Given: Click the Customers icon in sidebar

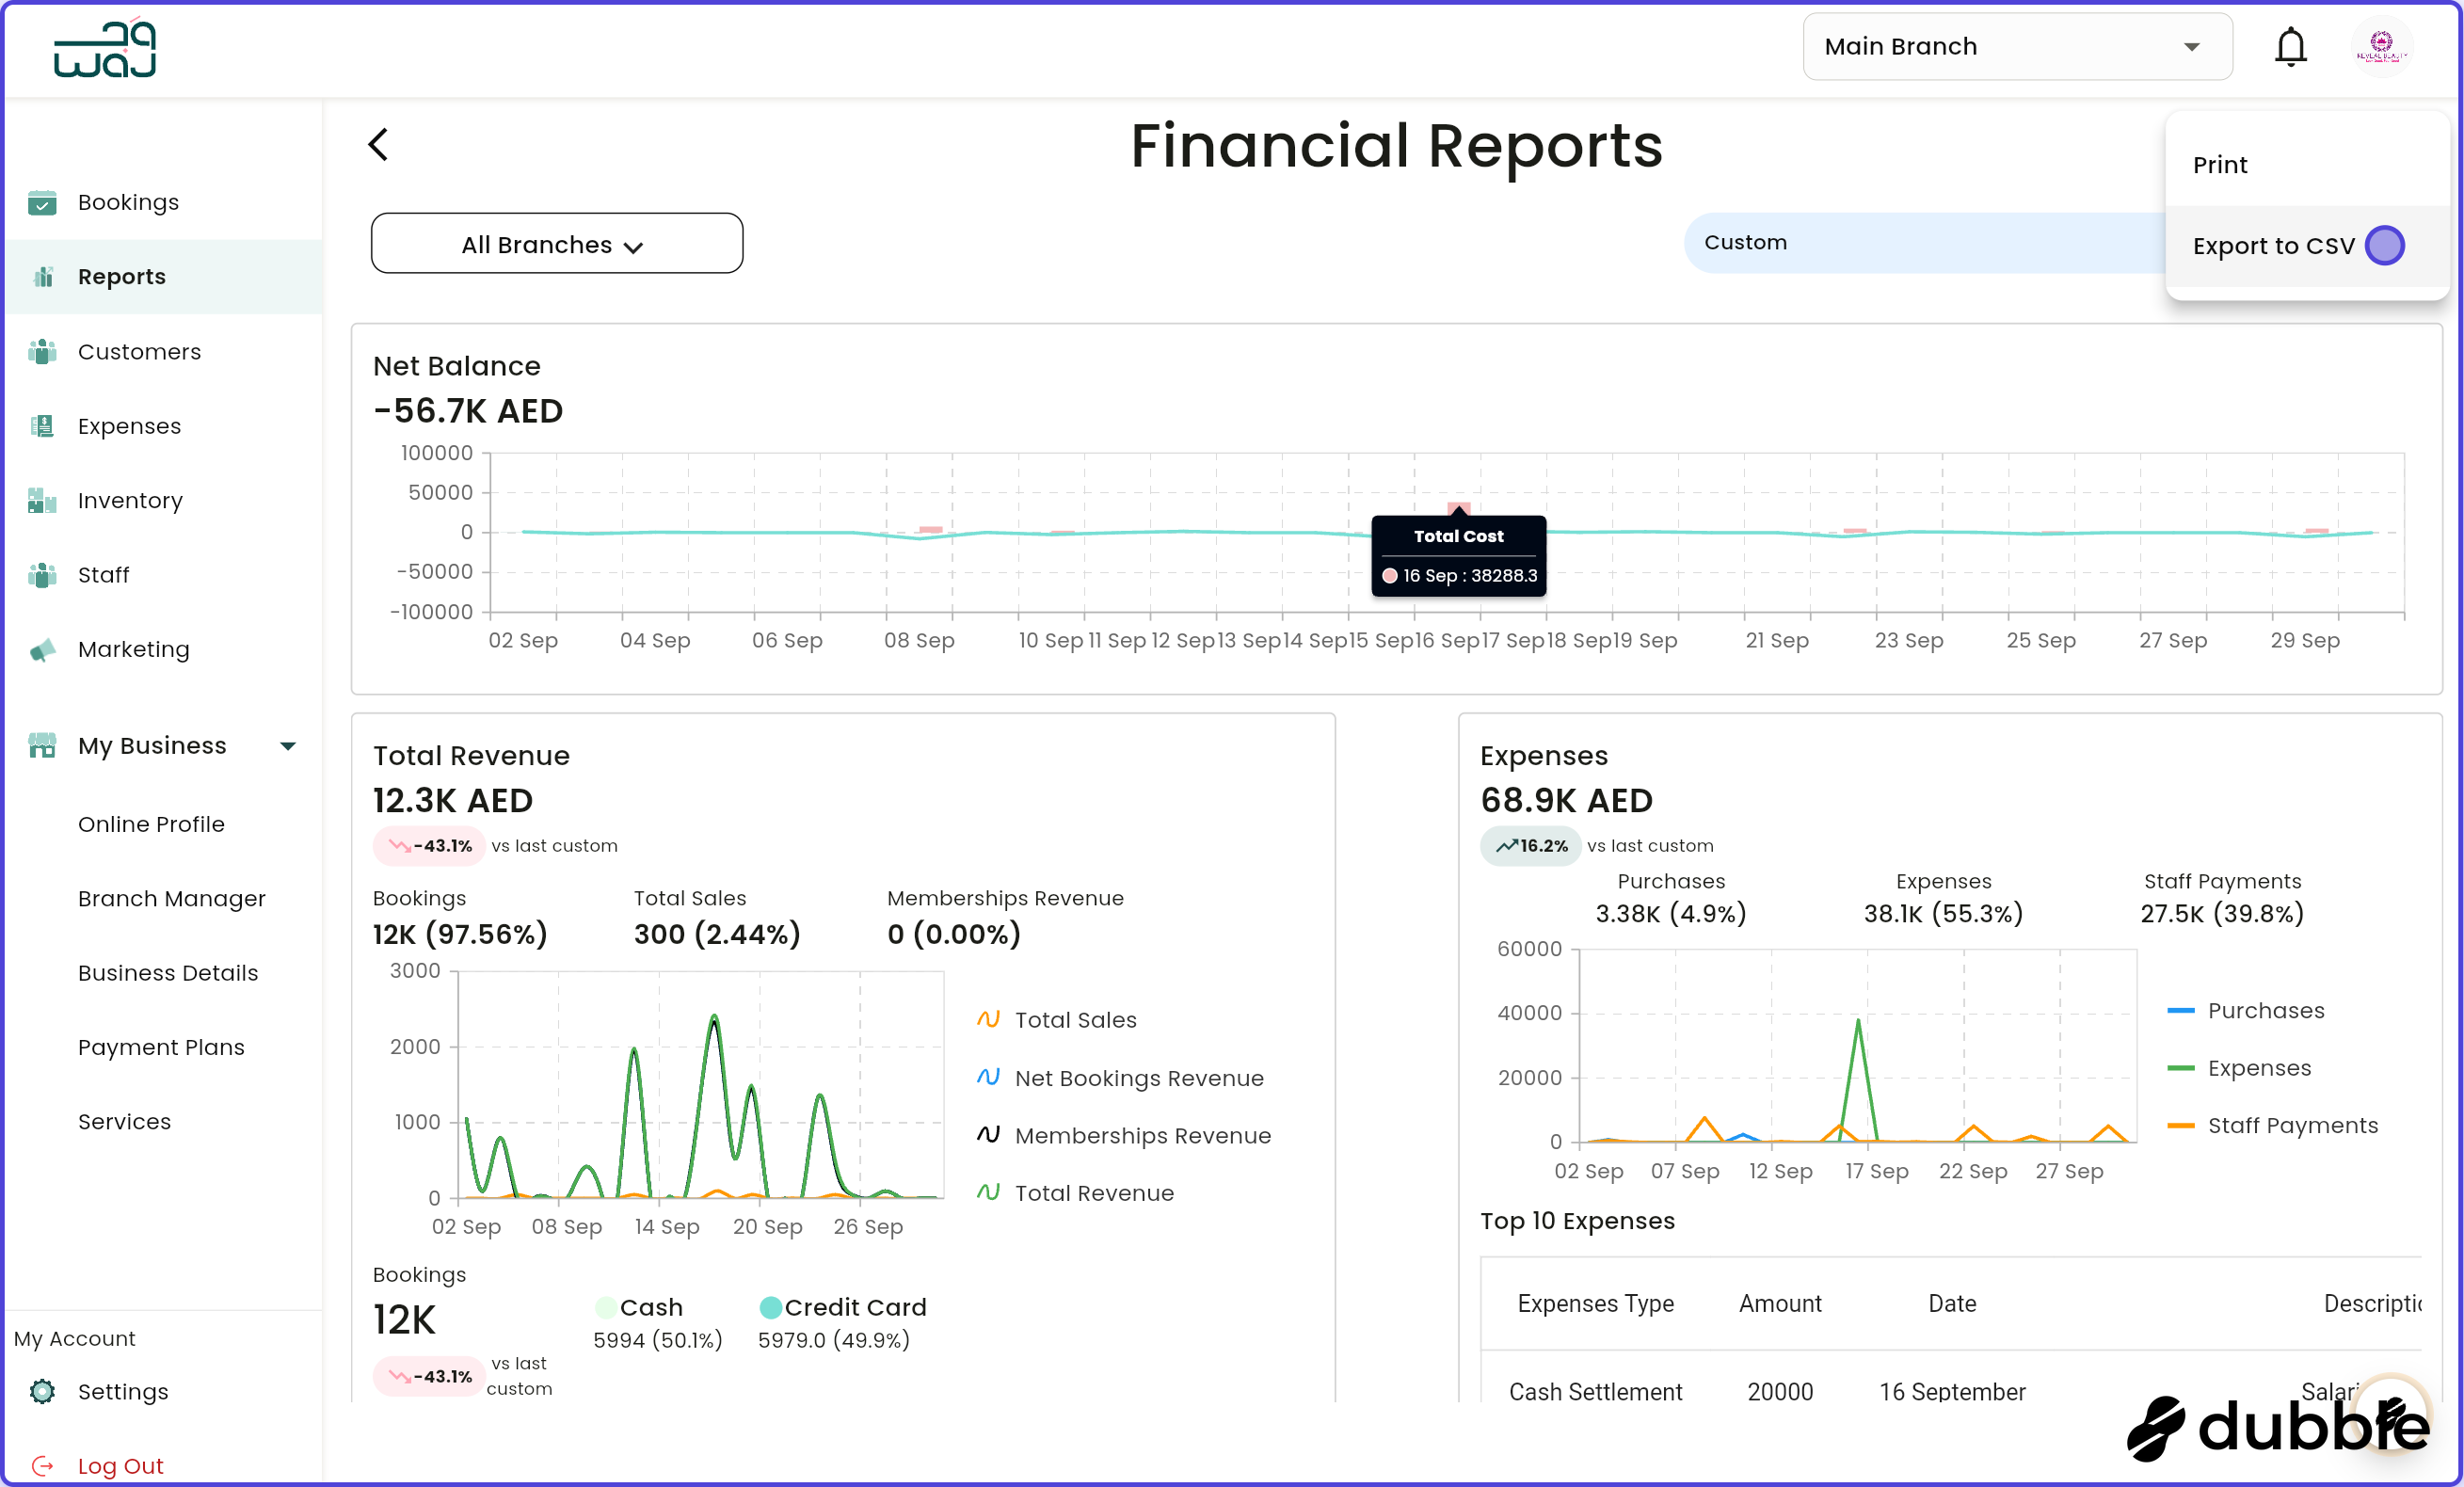Looking at the screenshot, I should pyautogui.click(x=42, y=352).
